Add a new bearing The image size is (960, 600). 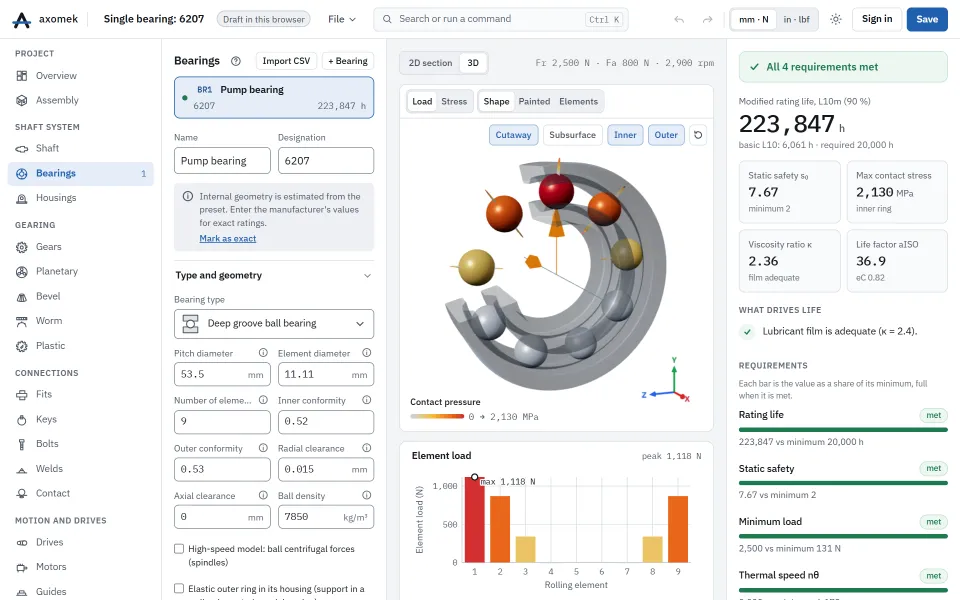pyautogui.click(x=348, y=61)
